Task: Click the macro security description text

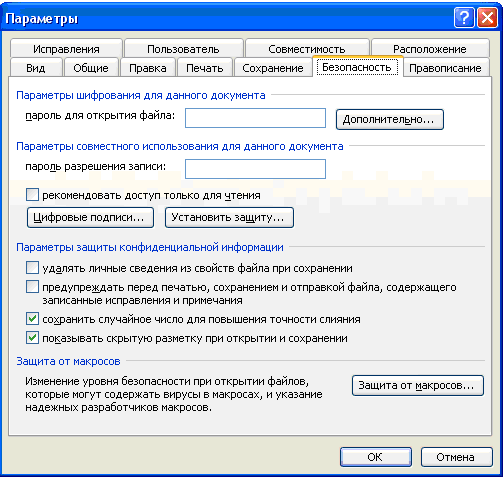Action: 174,394
